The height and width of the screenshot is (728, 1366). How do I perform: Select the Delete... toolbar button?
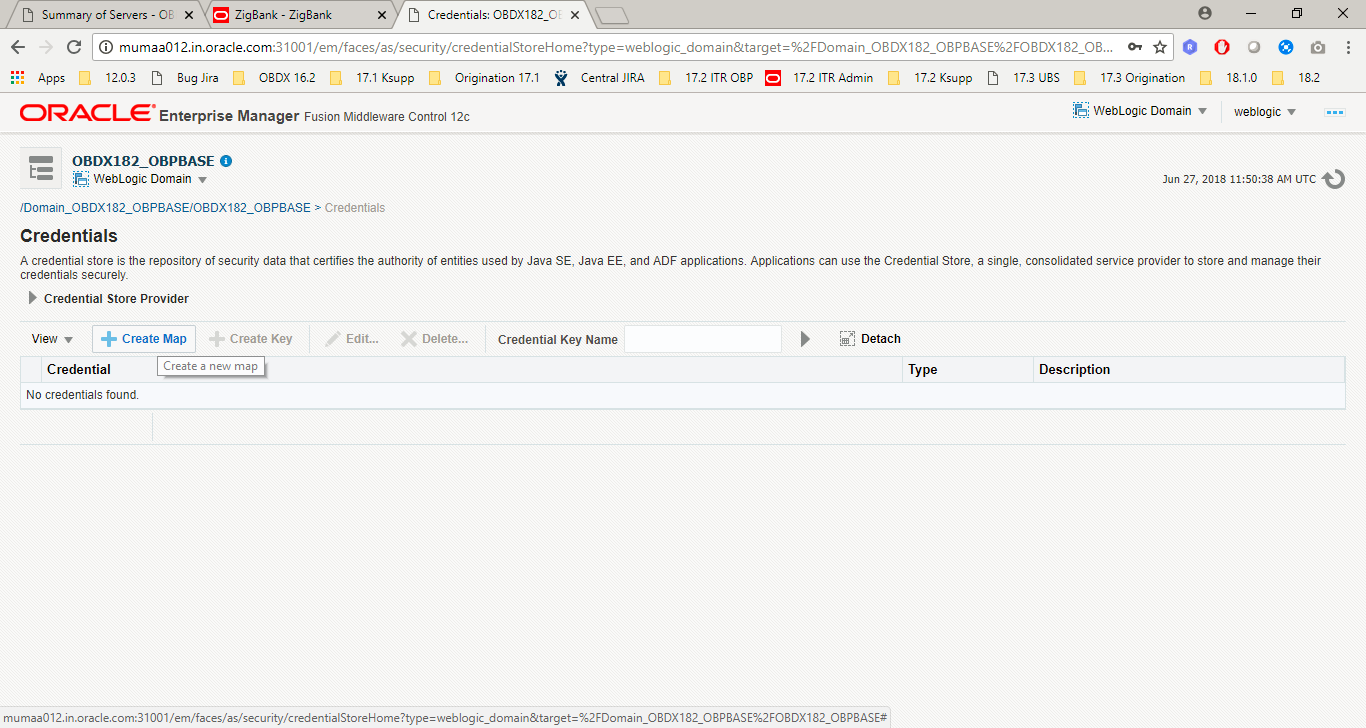click(x=434, y=339)
